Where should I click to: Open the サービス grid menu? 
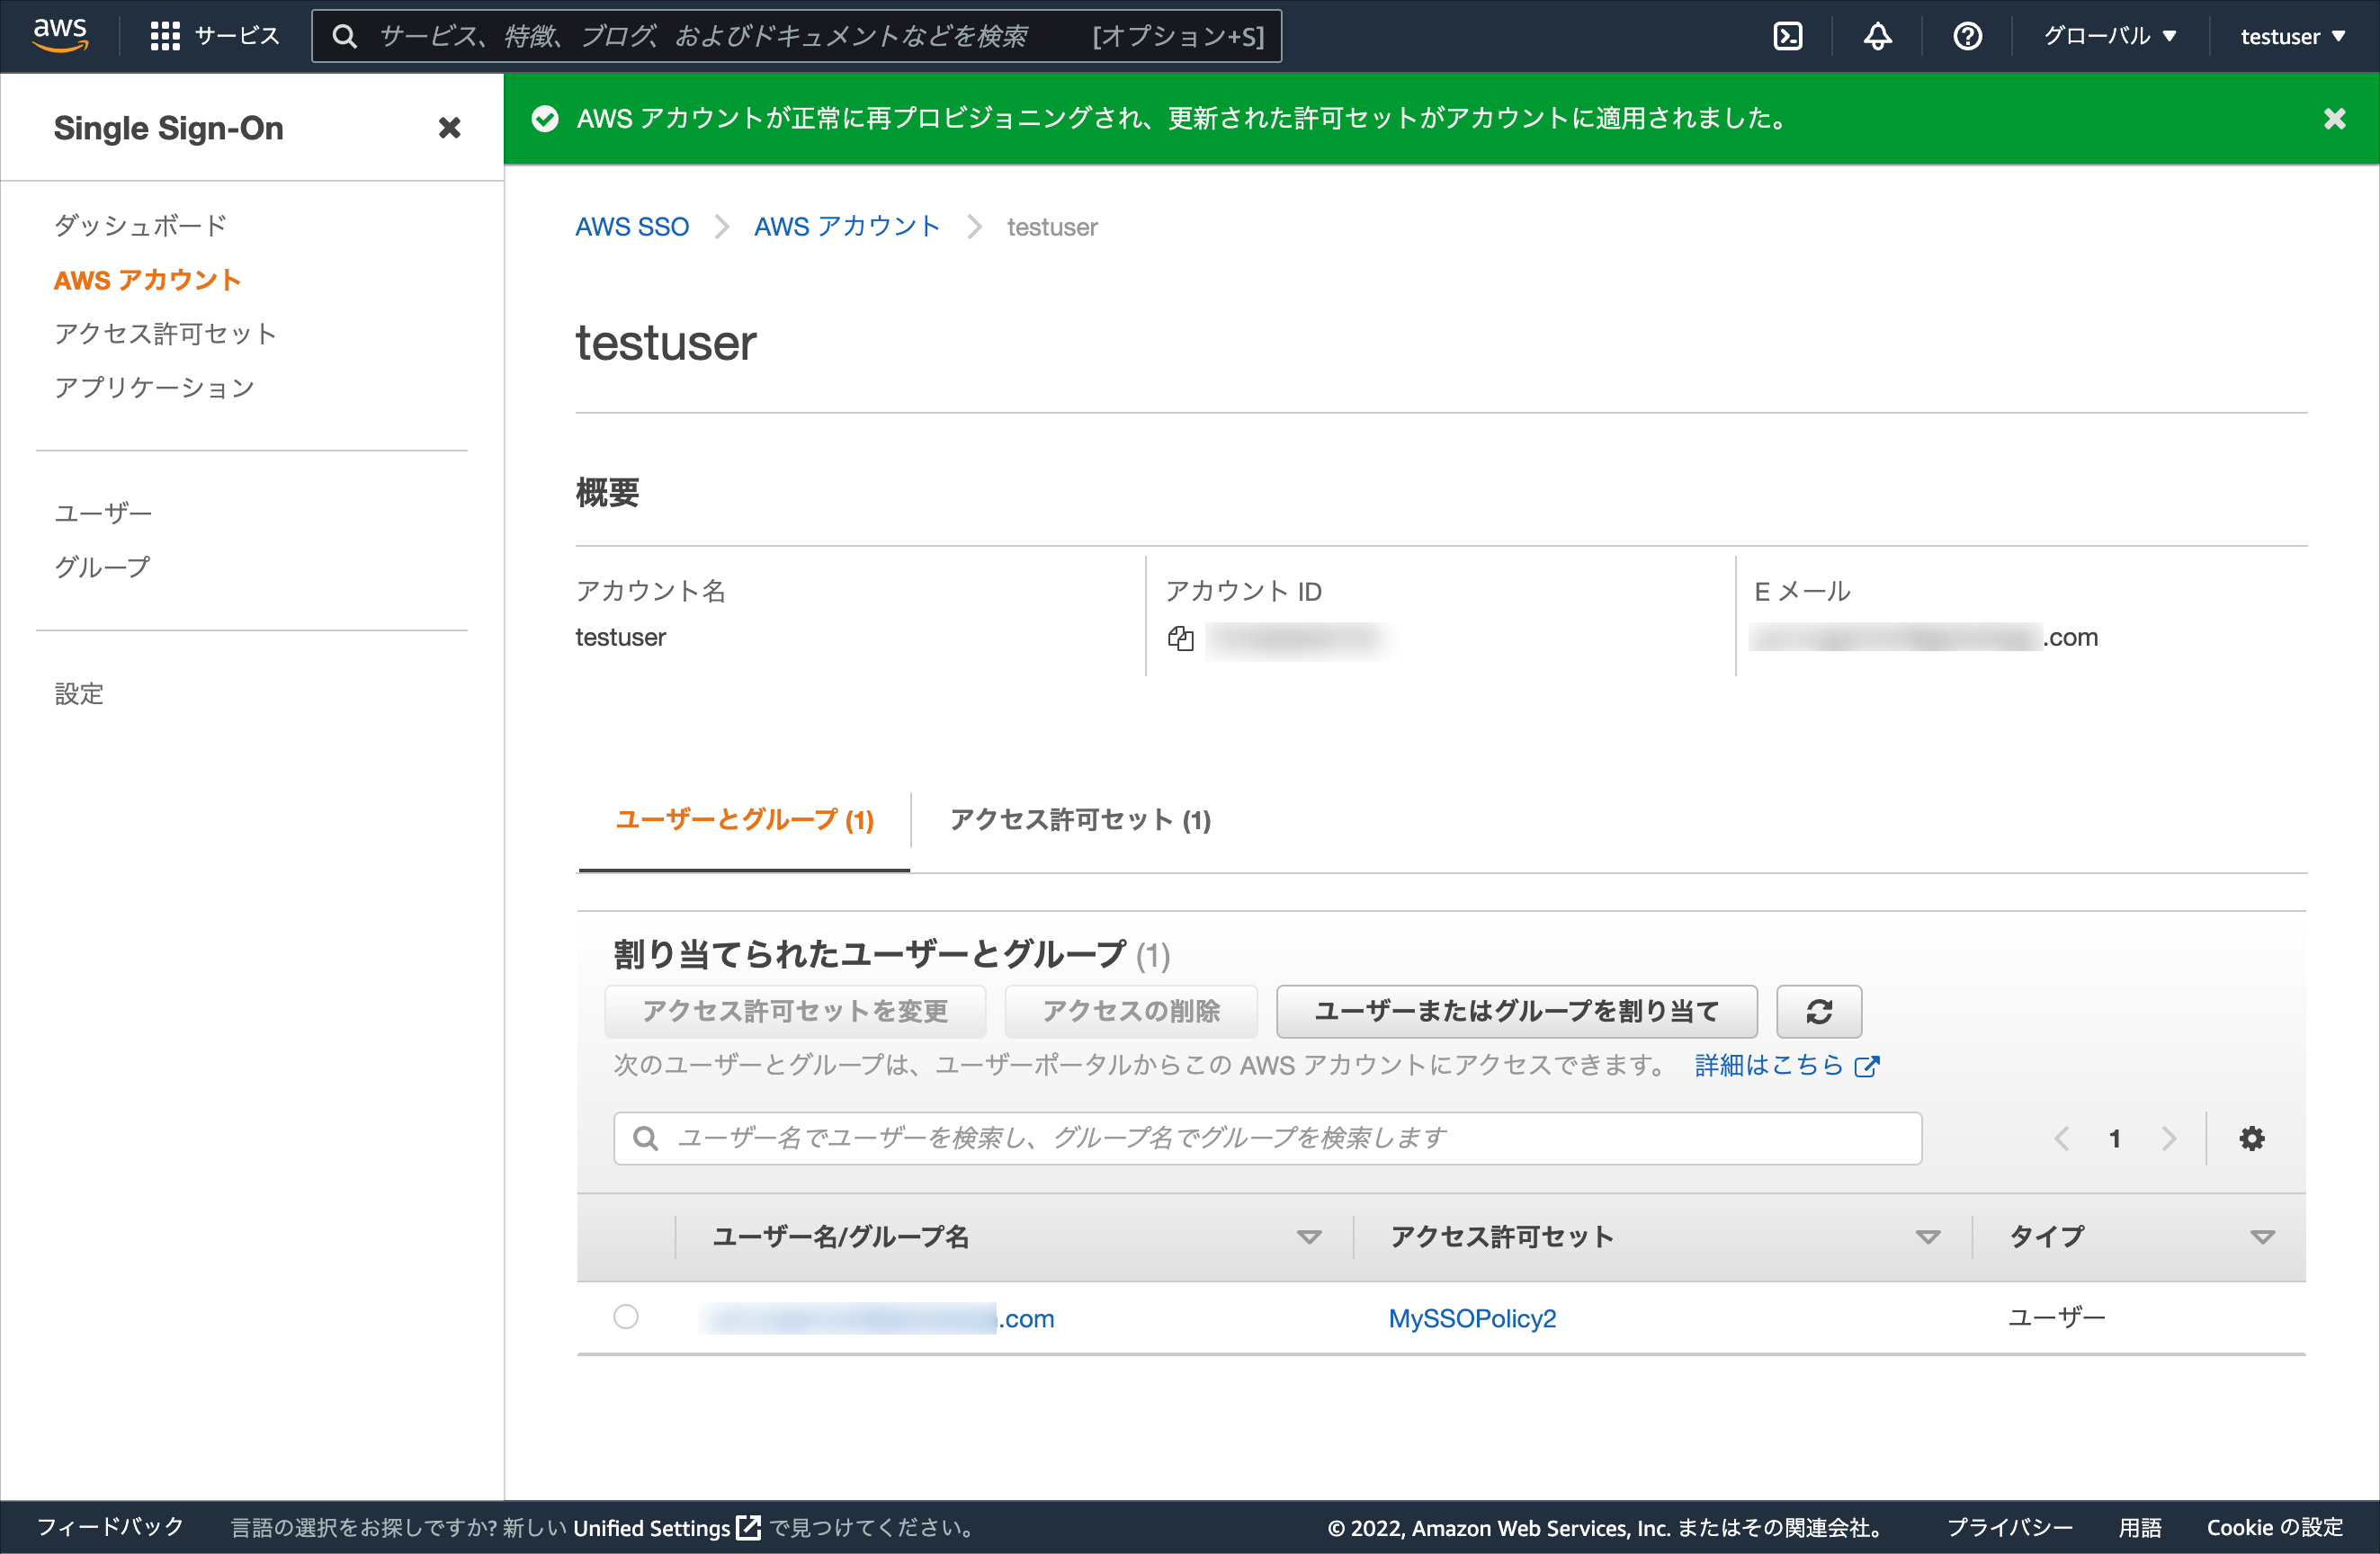coord(214,36)
